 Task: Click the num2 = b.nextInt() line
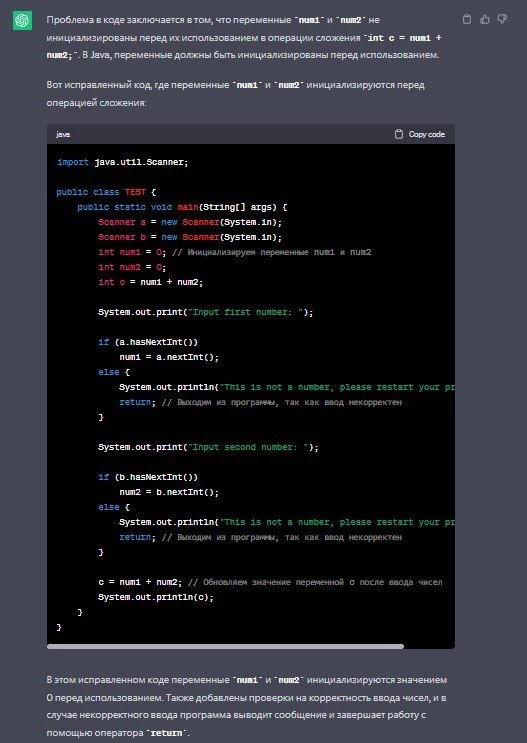[x=169, y=492]
